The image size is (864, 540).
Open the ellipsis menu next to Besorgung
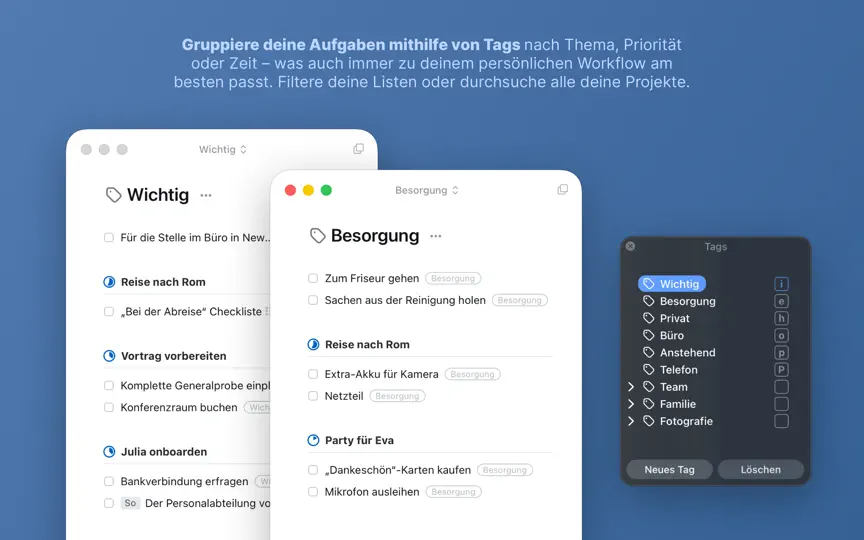coord(436,236)
